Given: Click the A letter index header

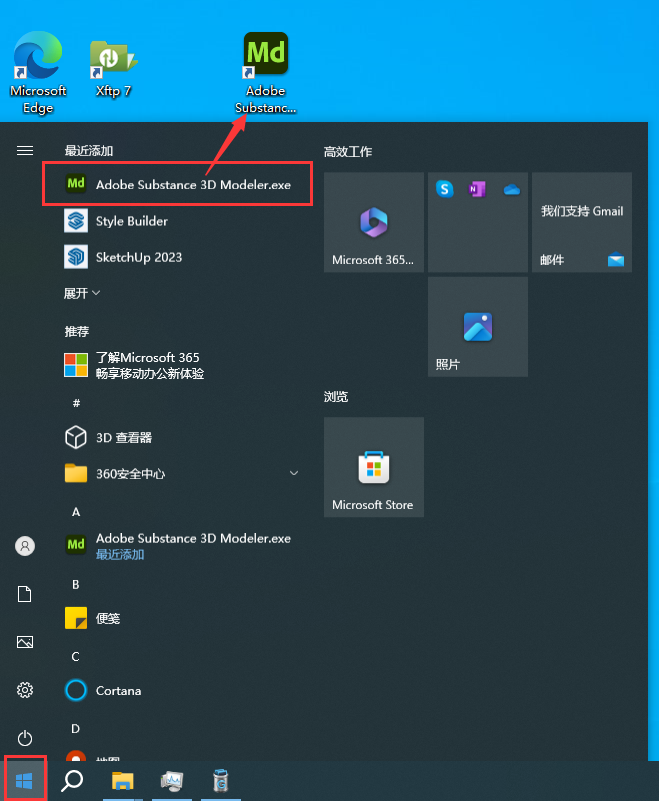Looking at the screenshot, I should pyautogui.click(x=76, y=512).
